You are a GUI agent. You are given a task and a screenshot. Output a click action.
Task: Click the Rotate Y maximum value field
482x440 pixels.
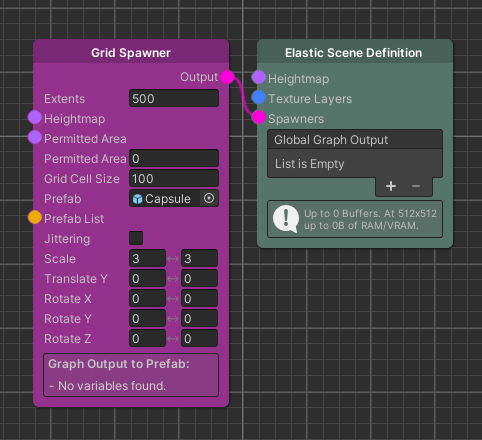pyautogui.click(x=199, y=318)
